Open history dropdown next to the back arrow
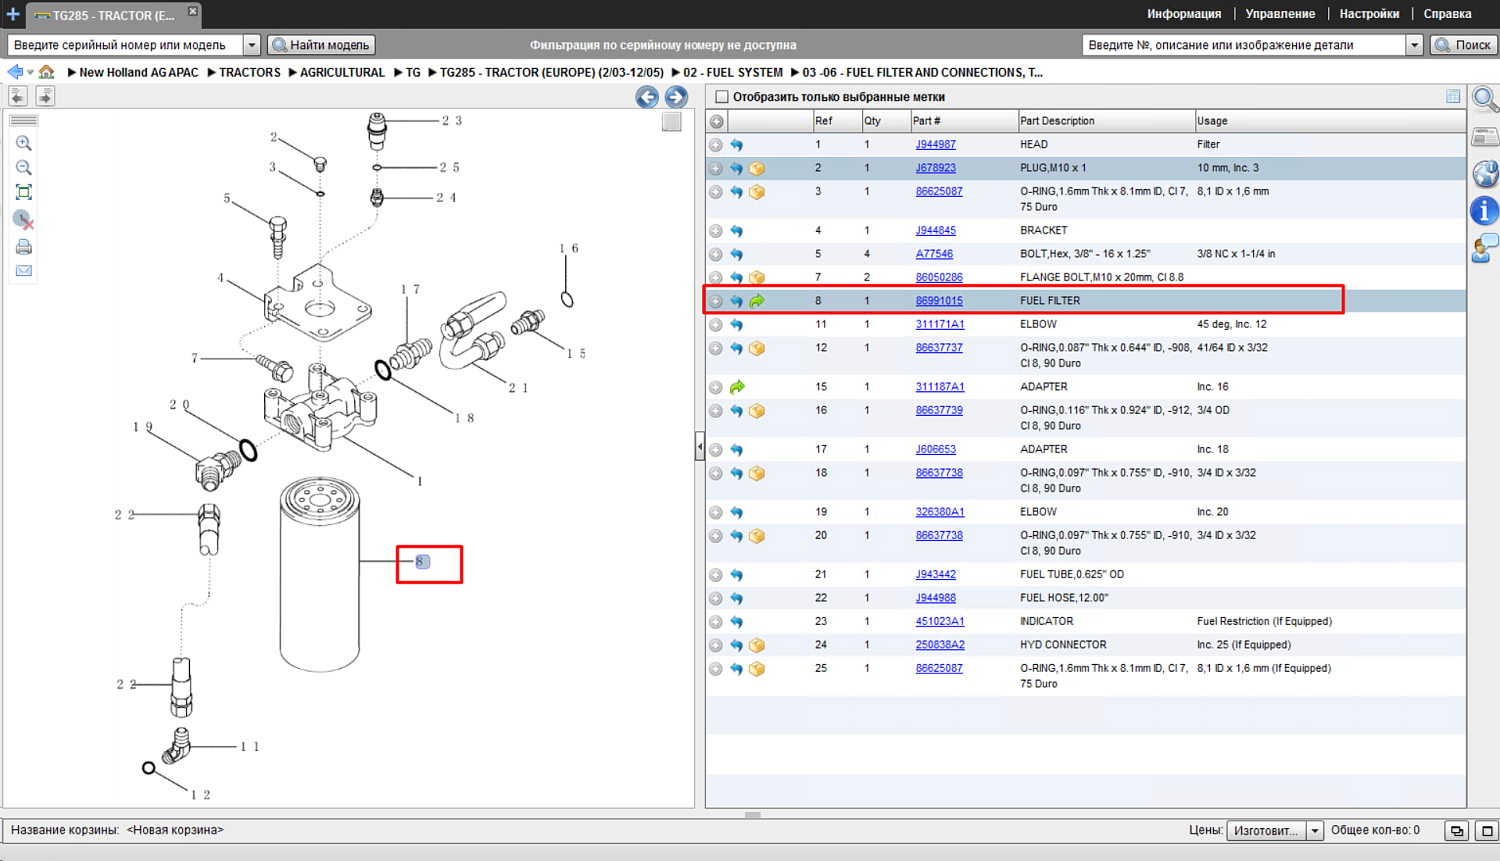The height and width of the screenshot is (861, 1500). click(x=30, y=72)
